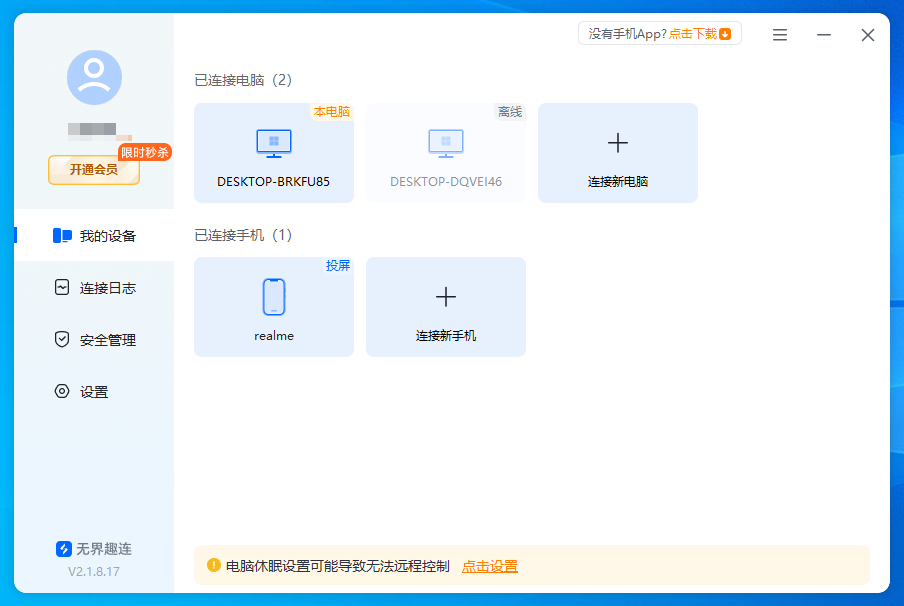
Task: Click the 无界趣连 app logo
Action: pyautogui.click(x=62, y=548)
